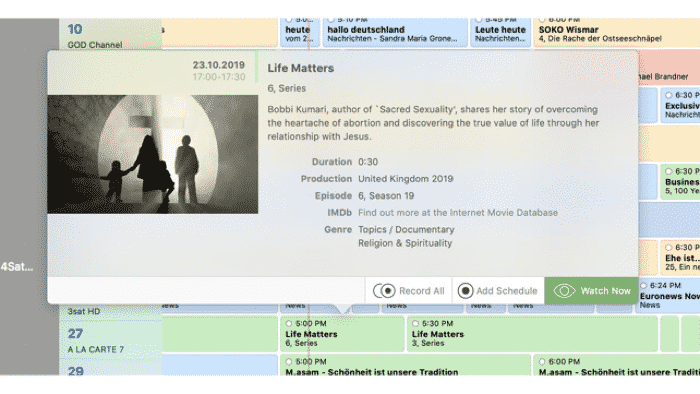This screenshot has height=394, width=700.
Task: Click the Life Matters program thumbnail
Action: (153, 154)
